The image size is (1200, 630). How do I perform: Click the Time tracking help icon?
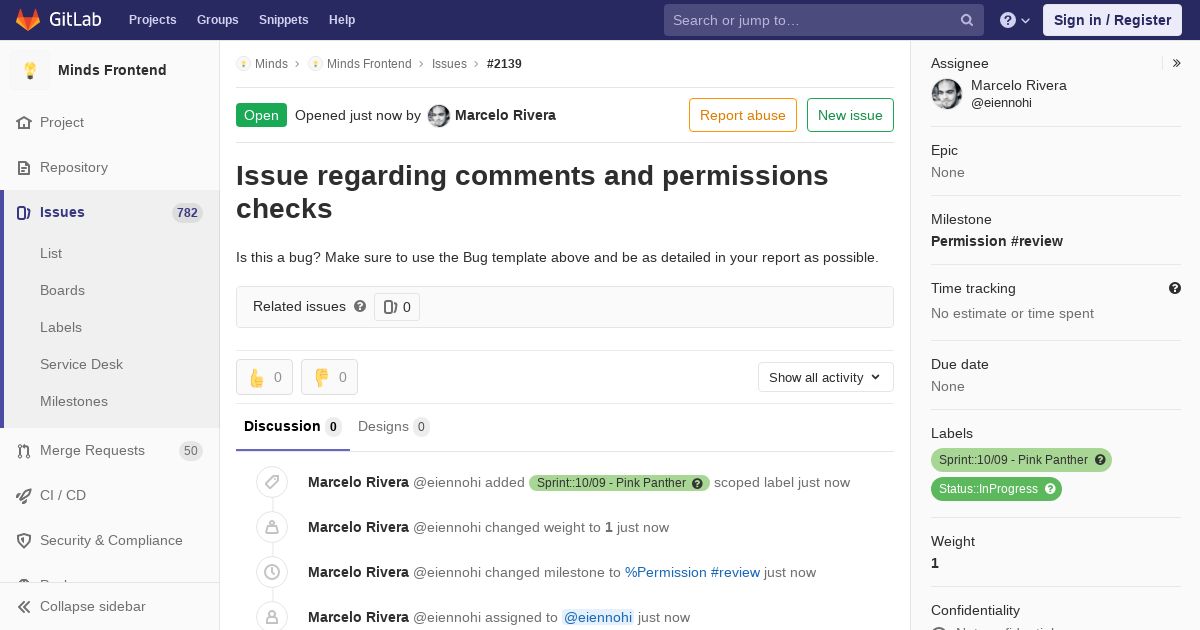click(1175, 288)
